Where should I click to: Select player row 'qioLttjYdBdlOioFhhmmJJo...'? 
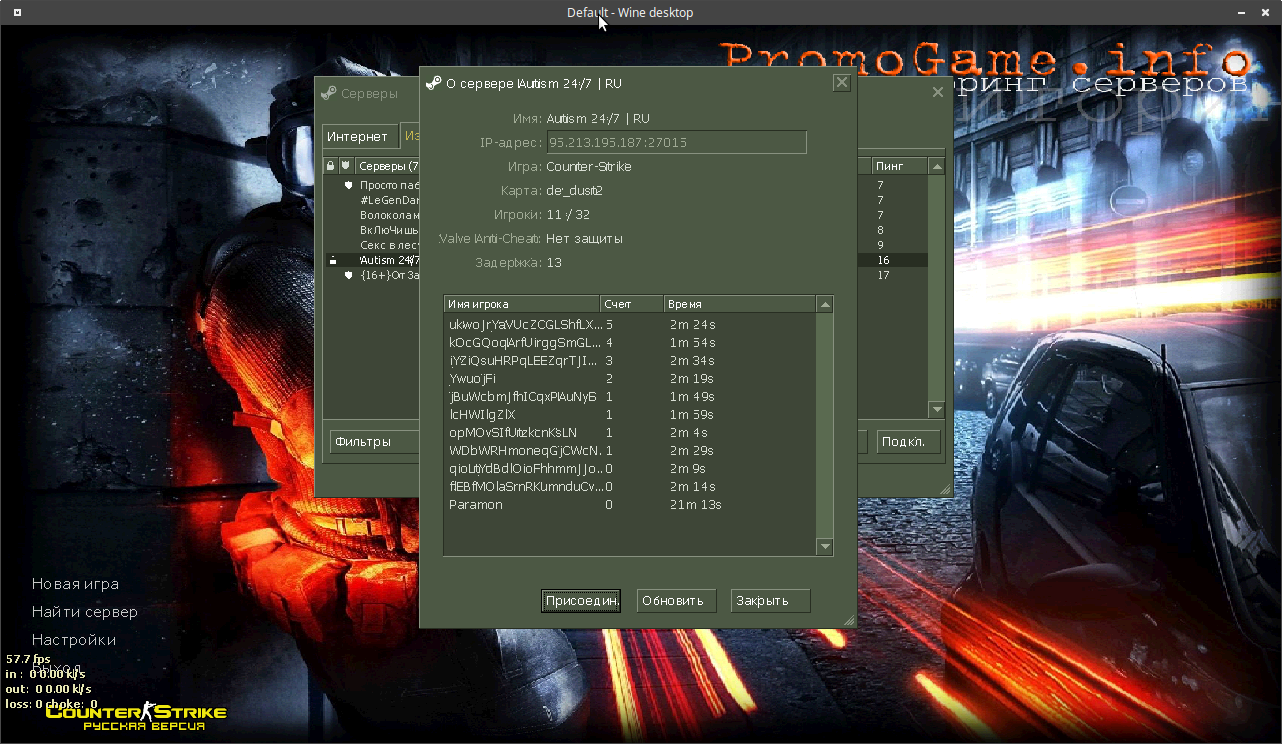pos(630,469)
